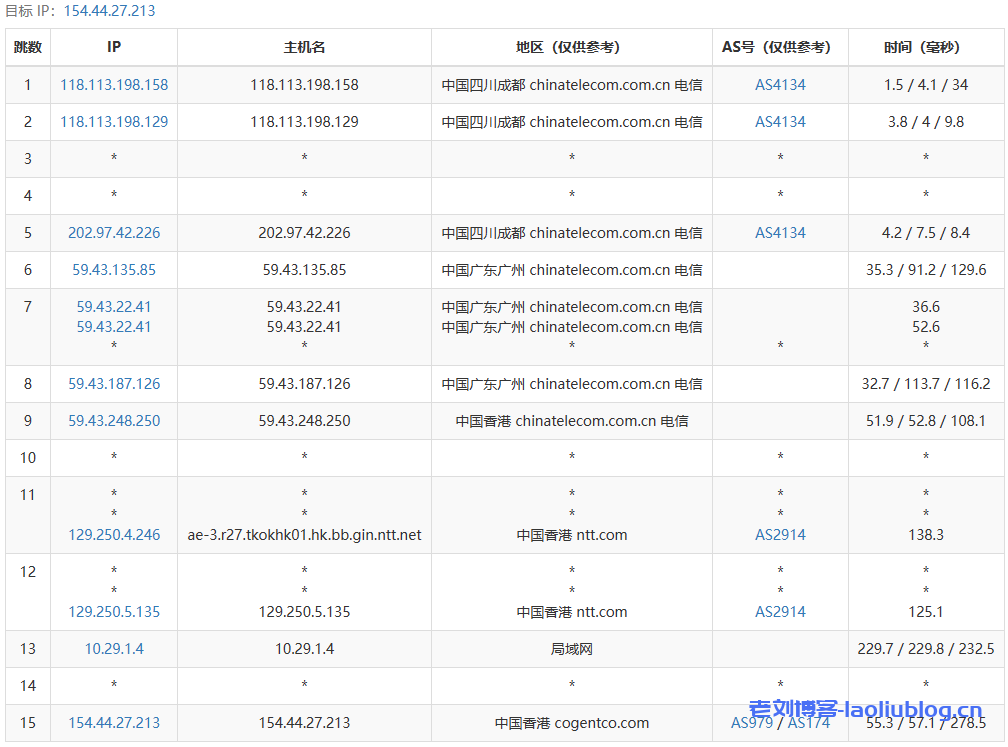Select AS4134 on the first hop
This screenshot has height=747, width=1008.
pos(780,84)
